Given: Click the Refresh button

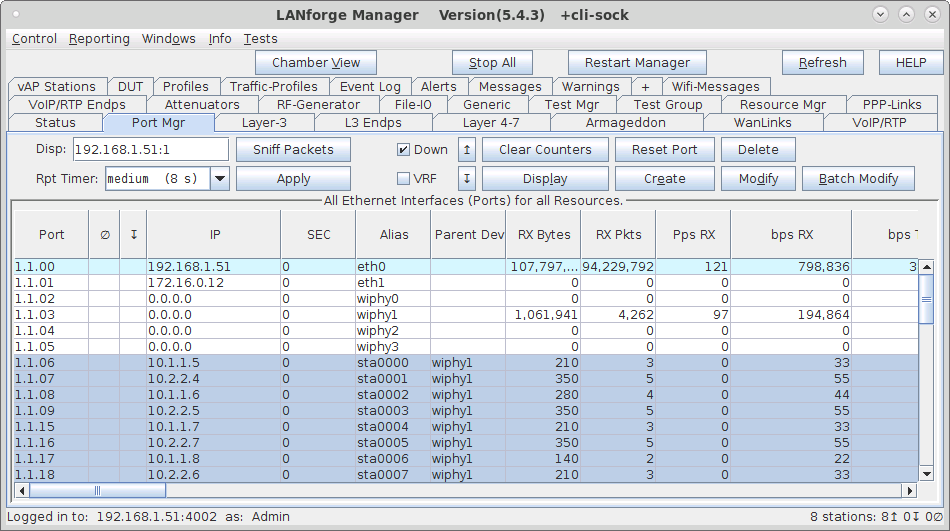Looking at the screenshot, I should pos(823,62).
